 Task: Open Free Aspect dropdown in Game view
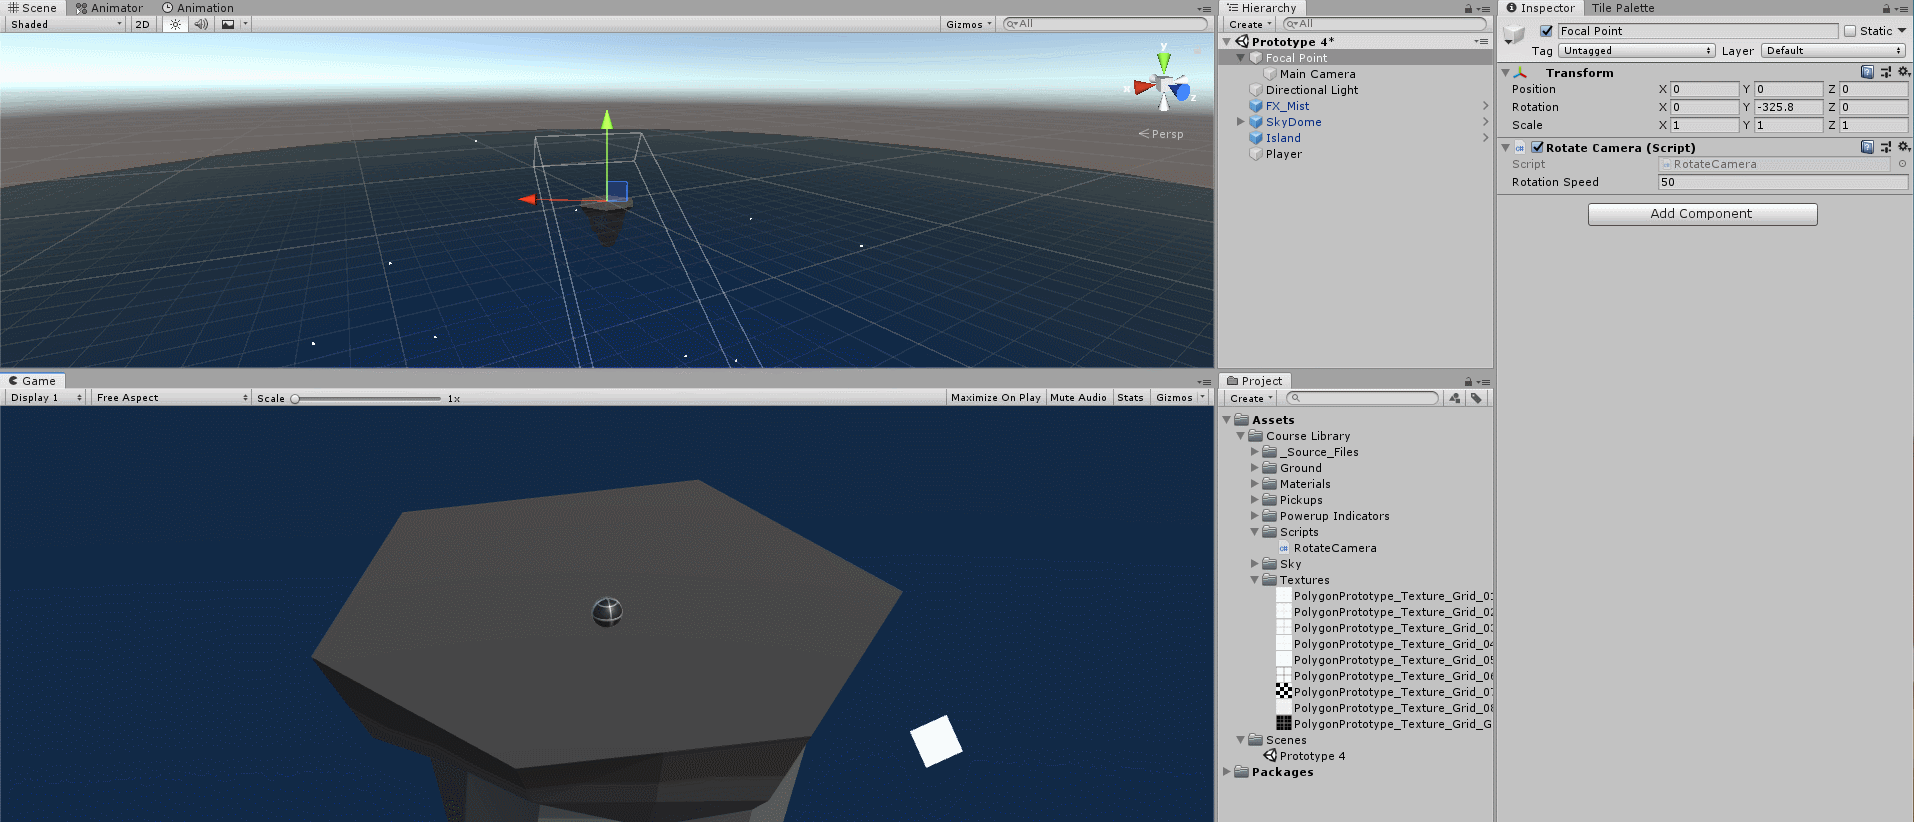(x=170, y=398)
